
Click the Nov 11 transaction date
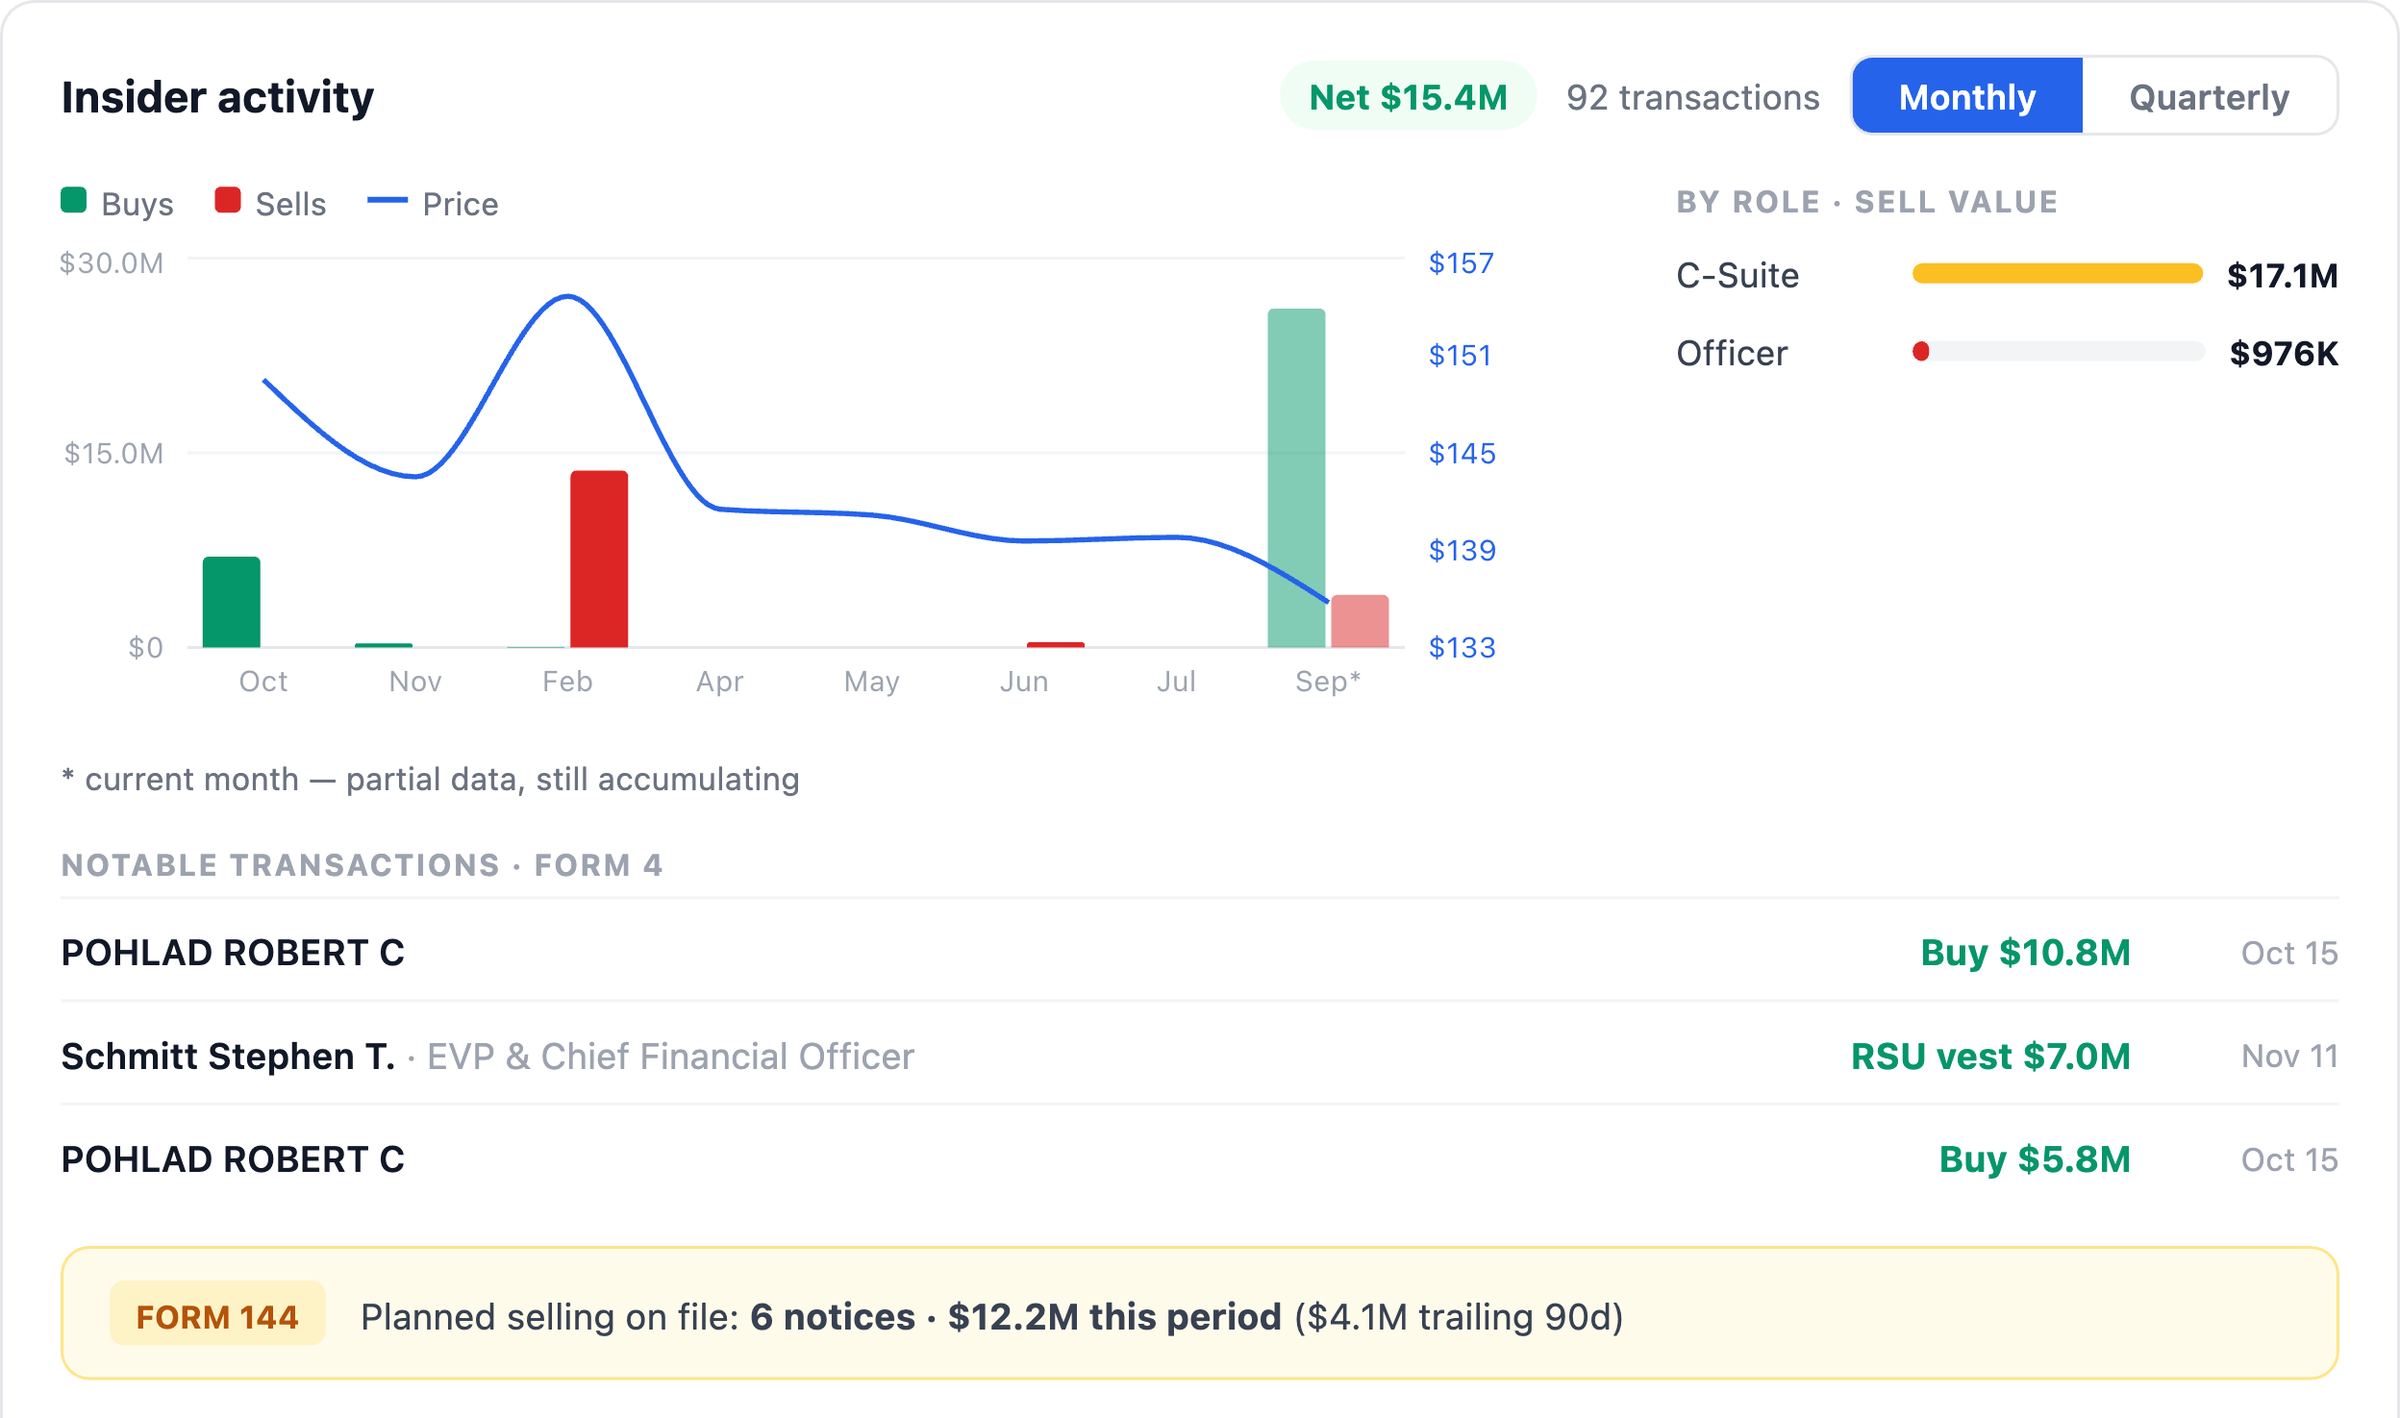point(2289,1056)
